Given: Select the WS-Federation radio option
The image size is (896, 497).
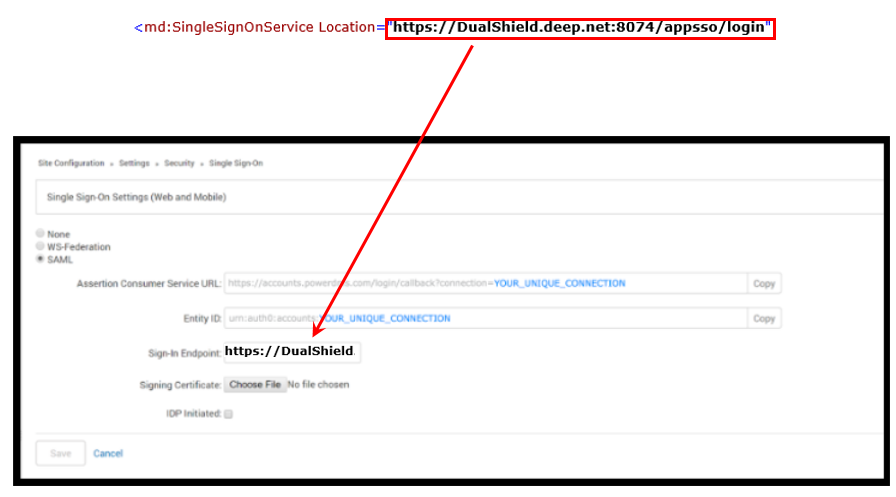Looking at the screenshot, I should pyautogui.click(x=40, y=246).
